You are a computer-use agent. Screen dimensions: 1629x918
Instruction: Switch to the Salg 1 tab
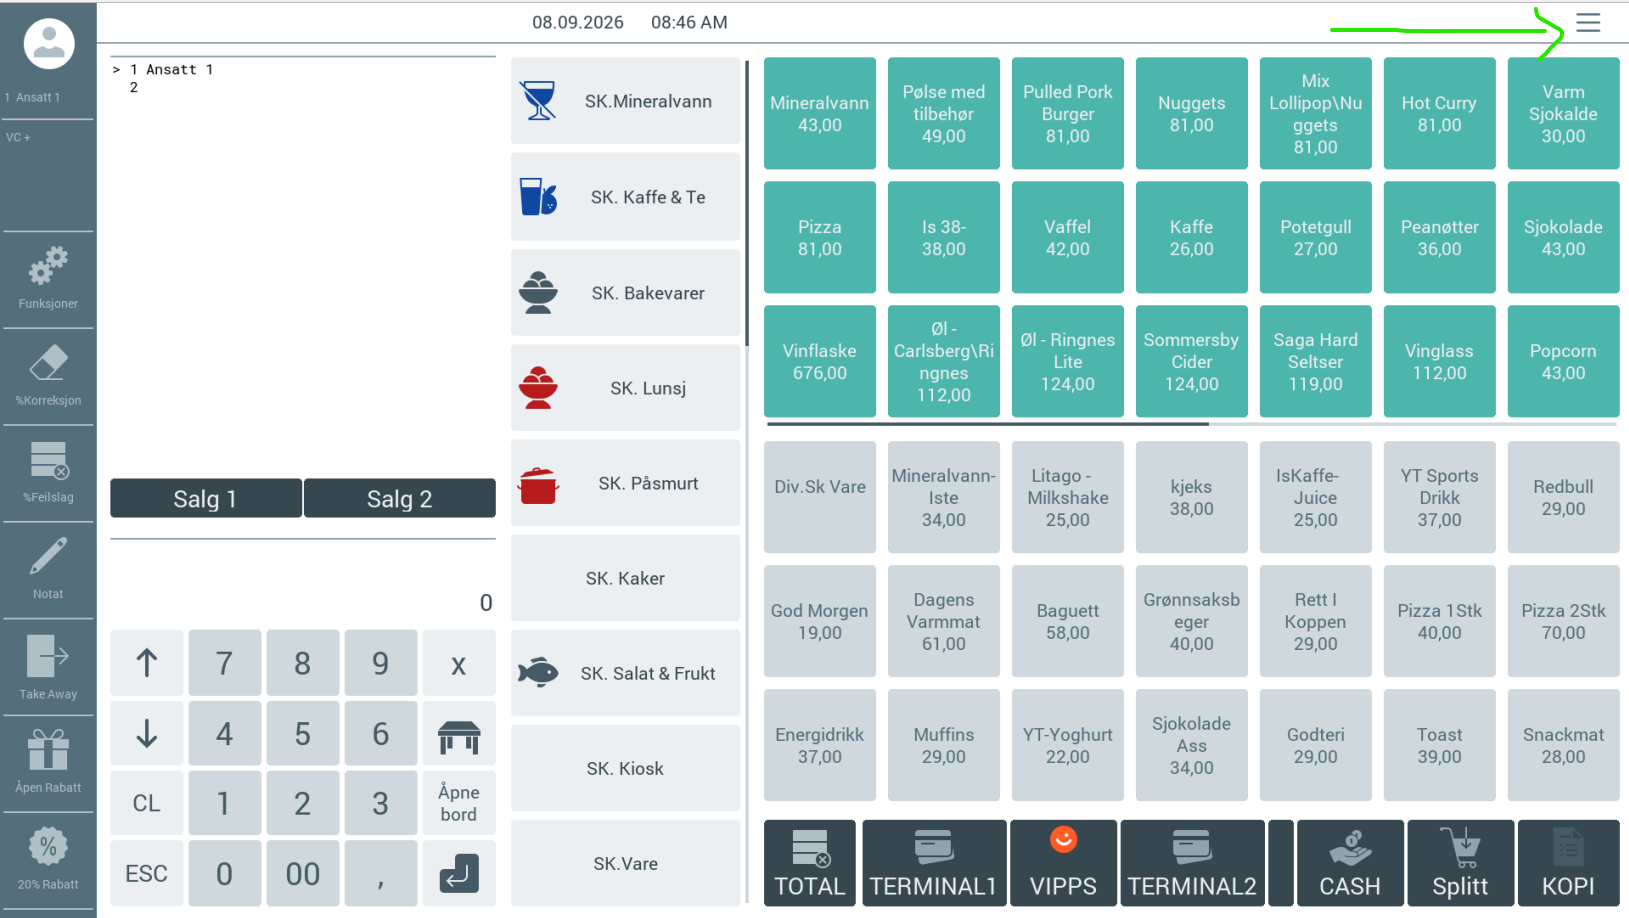pyautogui.click(x=206, y=498)
